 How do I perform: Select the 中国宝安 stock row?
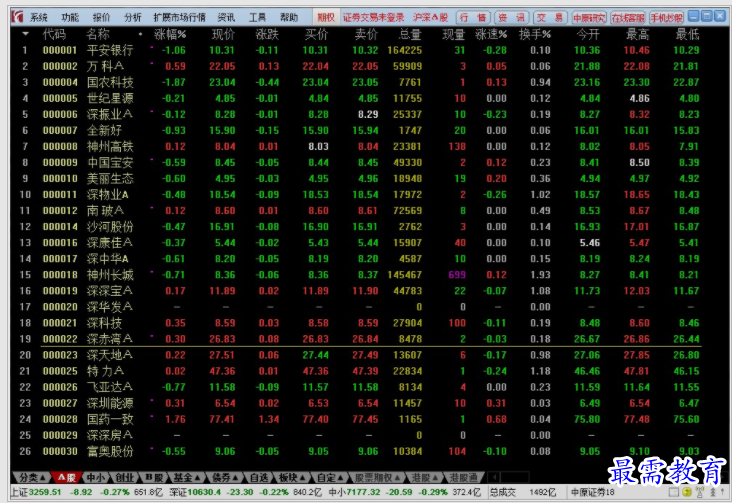pos(359,163)
